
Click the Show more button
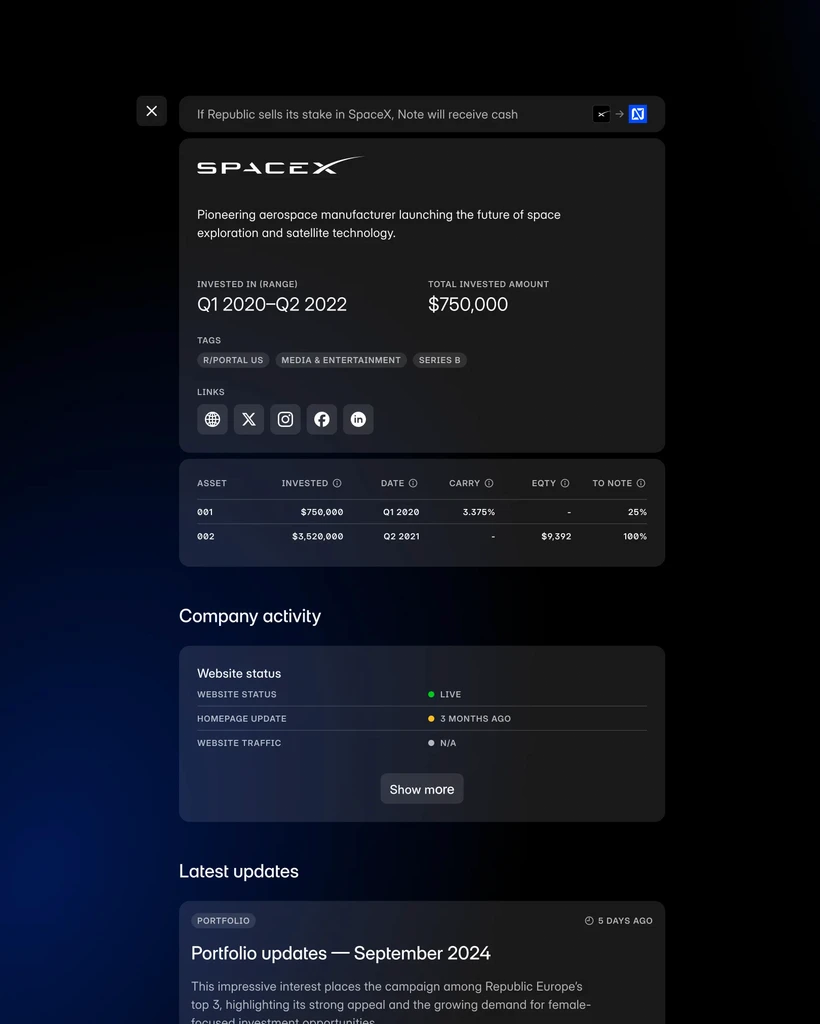(422, 789)
